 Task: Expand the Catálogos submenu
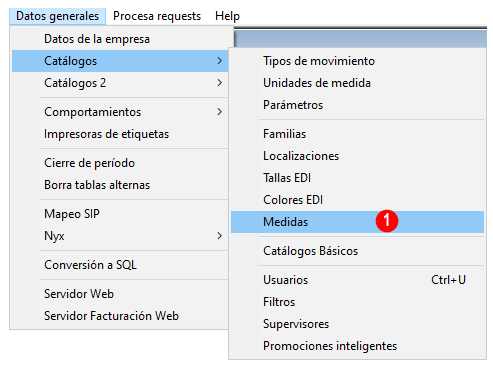coord(120,61)
